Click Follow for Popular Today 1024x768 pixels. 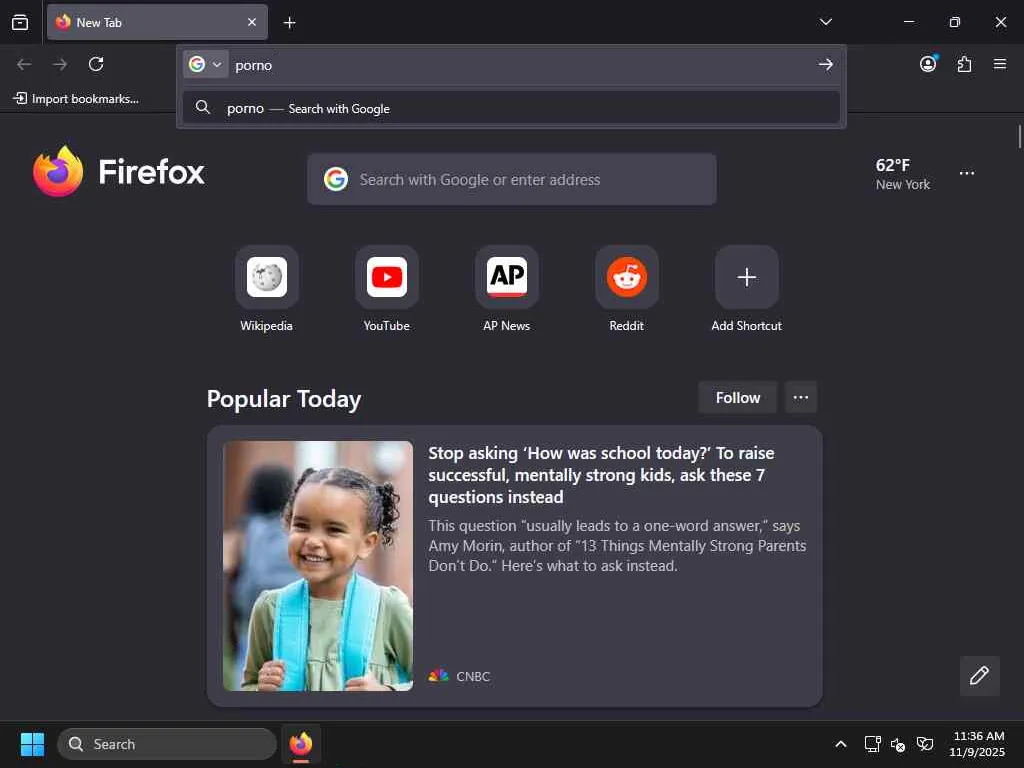pos(737,398)
